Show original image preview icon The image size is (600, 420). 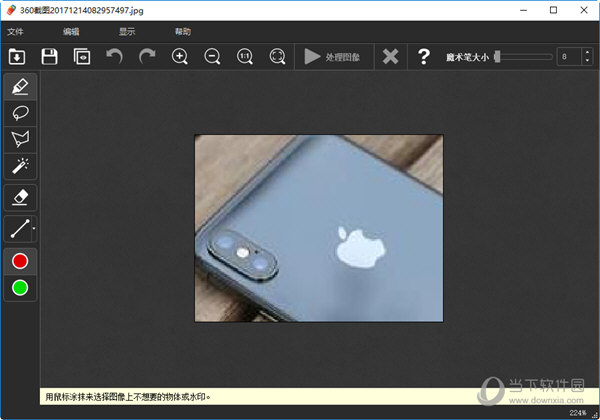click(x=82, y=57)
